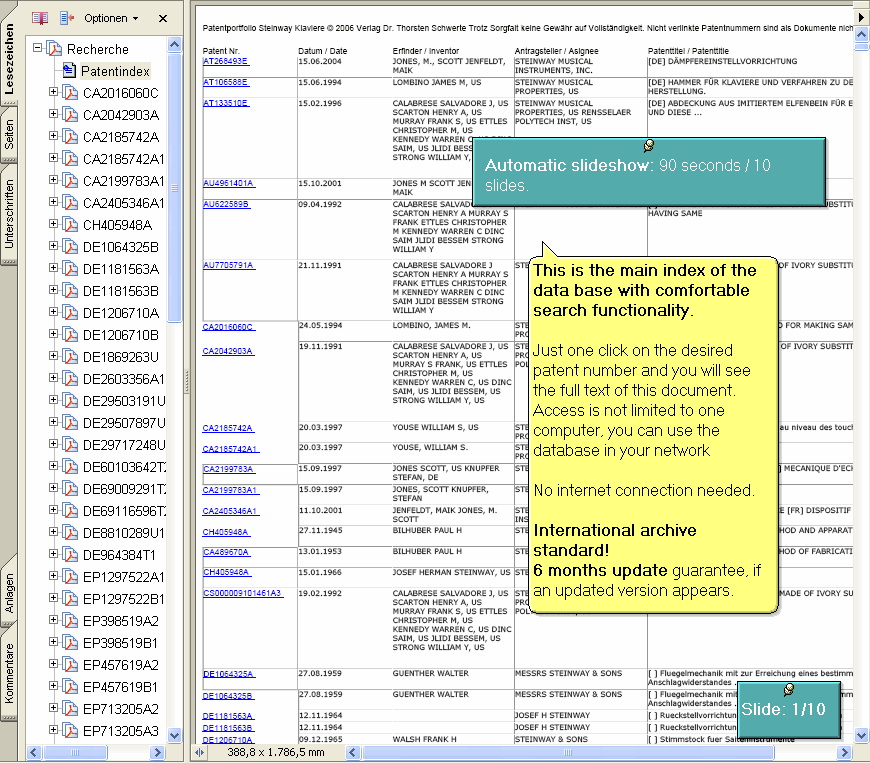This screenshot has height=763, width=870.
Task: Click the PDF icon next to CH405948A
Action: click(70, 225)
